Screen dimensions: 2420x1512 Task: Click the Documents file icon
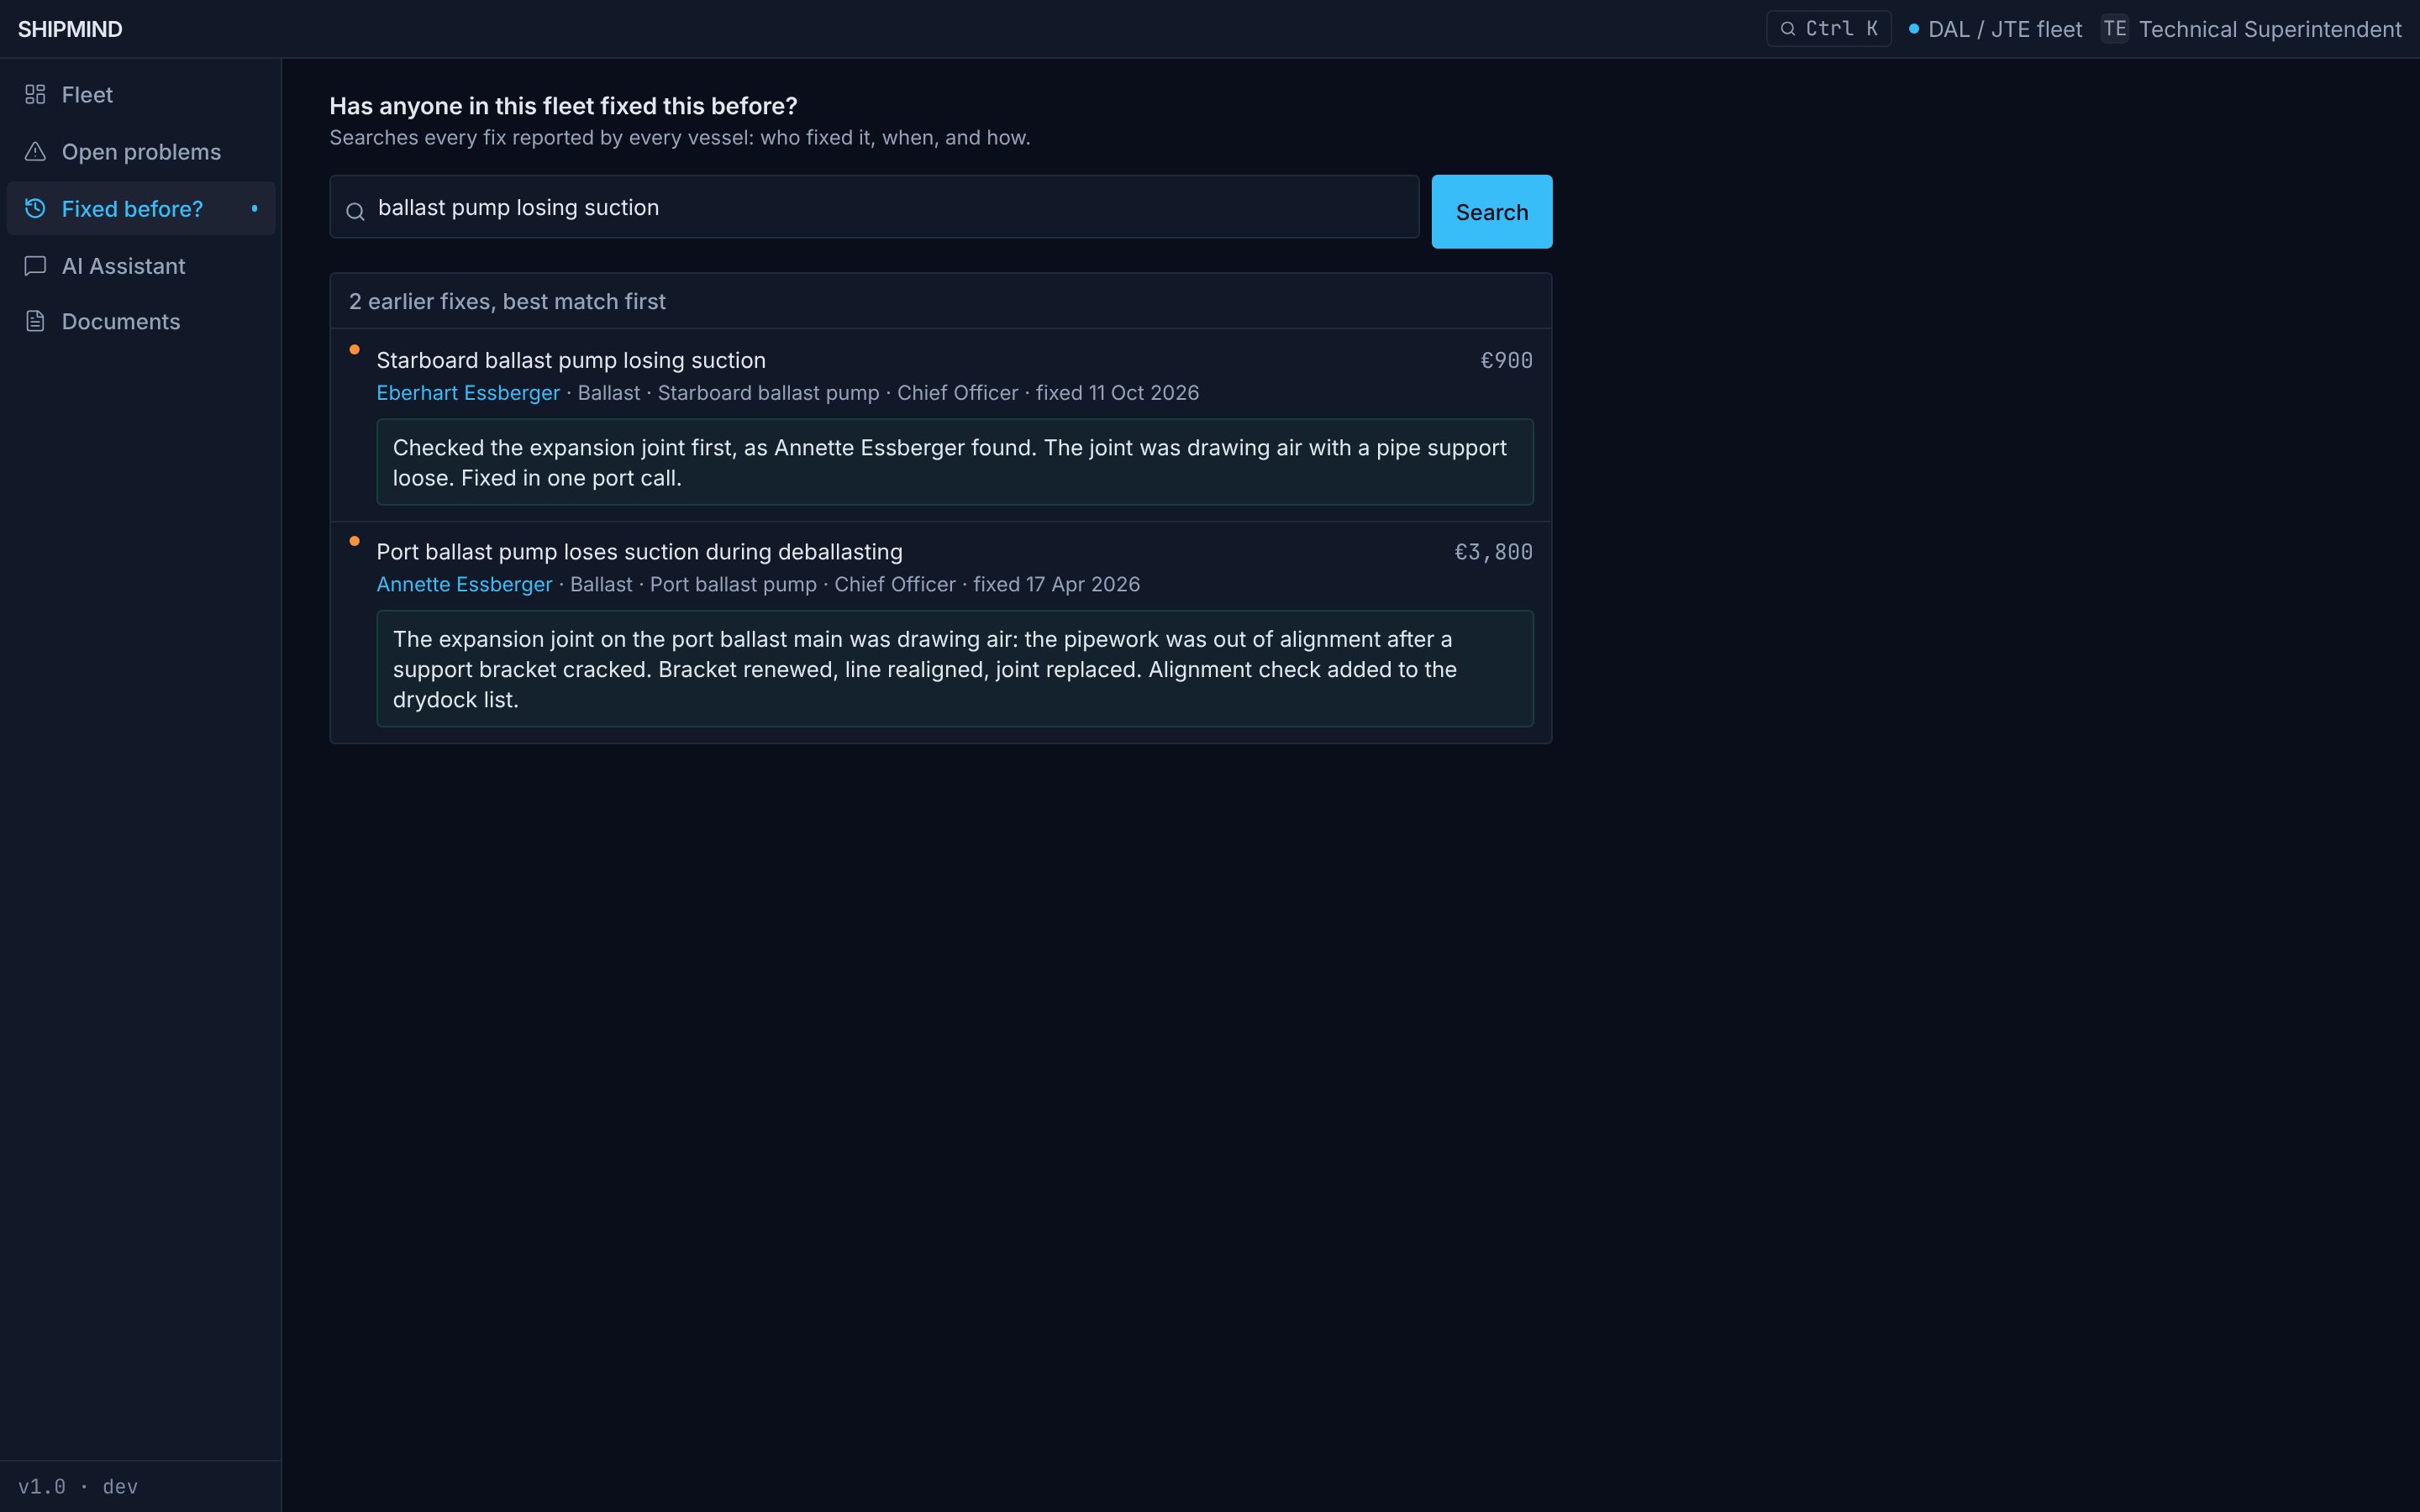[x=35, y=321]
